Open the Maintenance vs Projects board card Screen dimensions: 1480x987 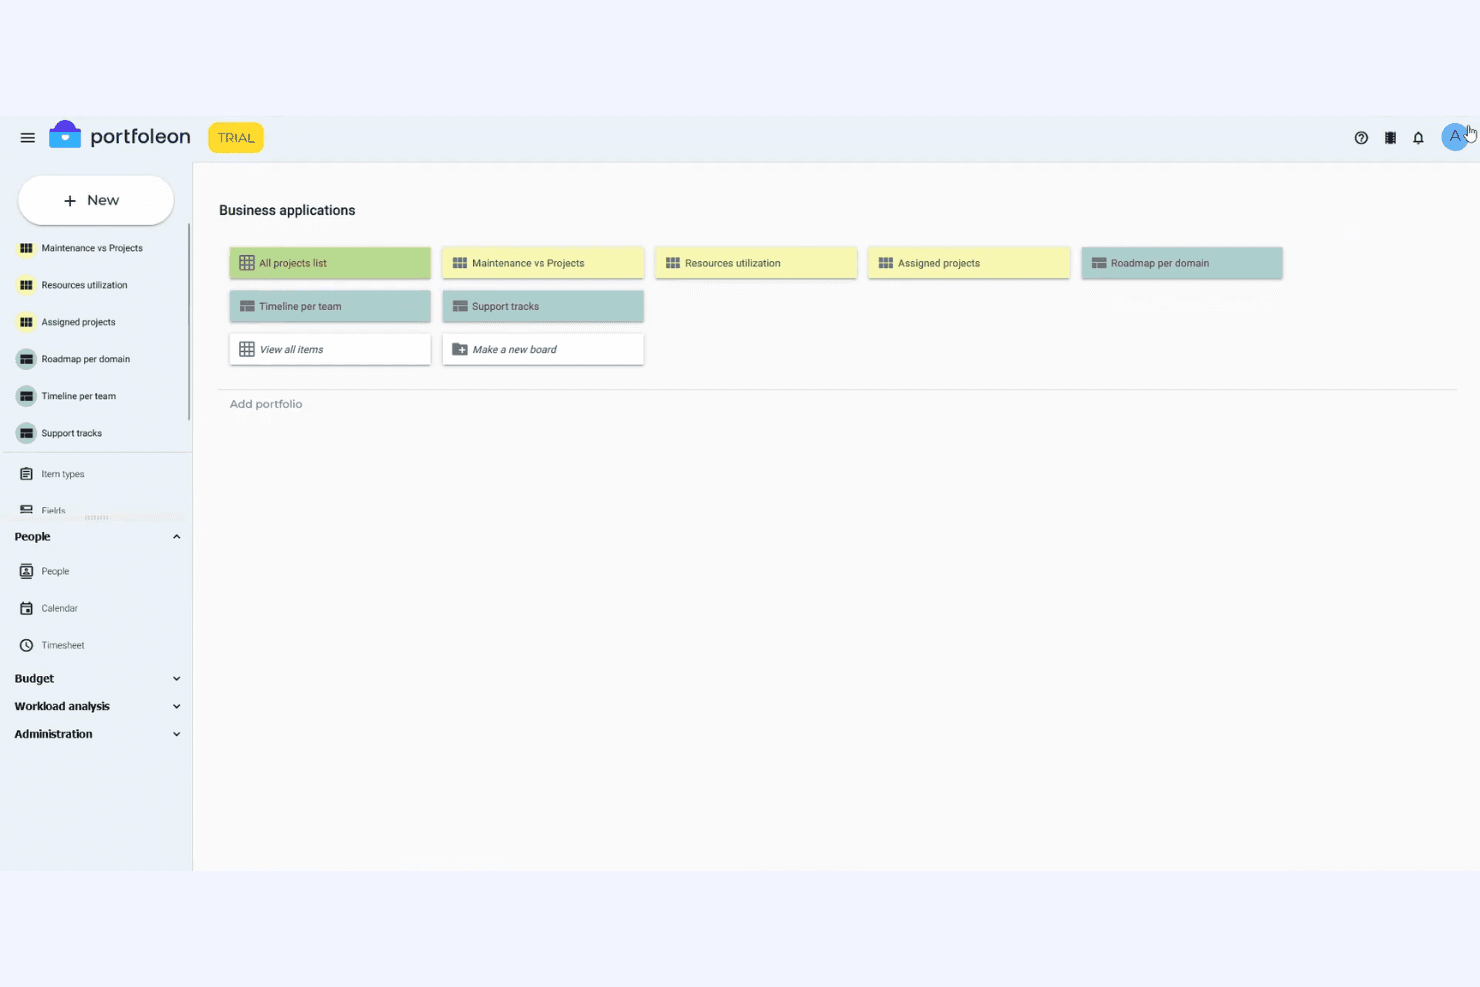tap(543, 263)
